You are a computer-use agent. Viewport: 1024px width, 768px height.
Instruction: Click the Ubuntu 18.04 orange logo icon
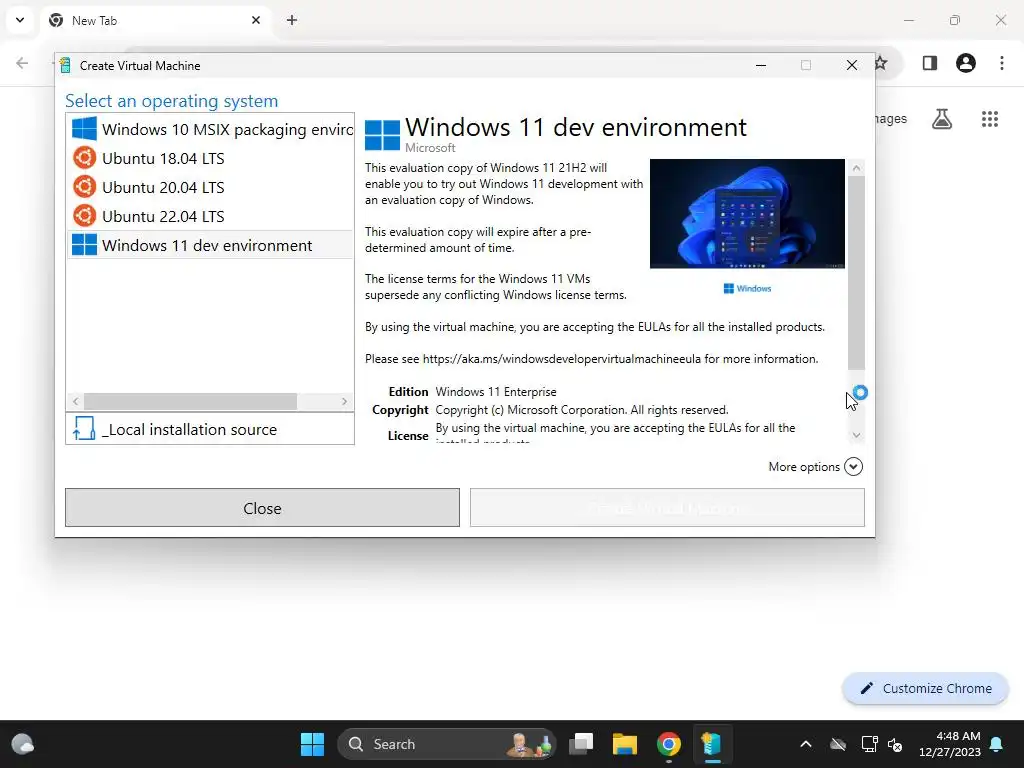[84, 158]
